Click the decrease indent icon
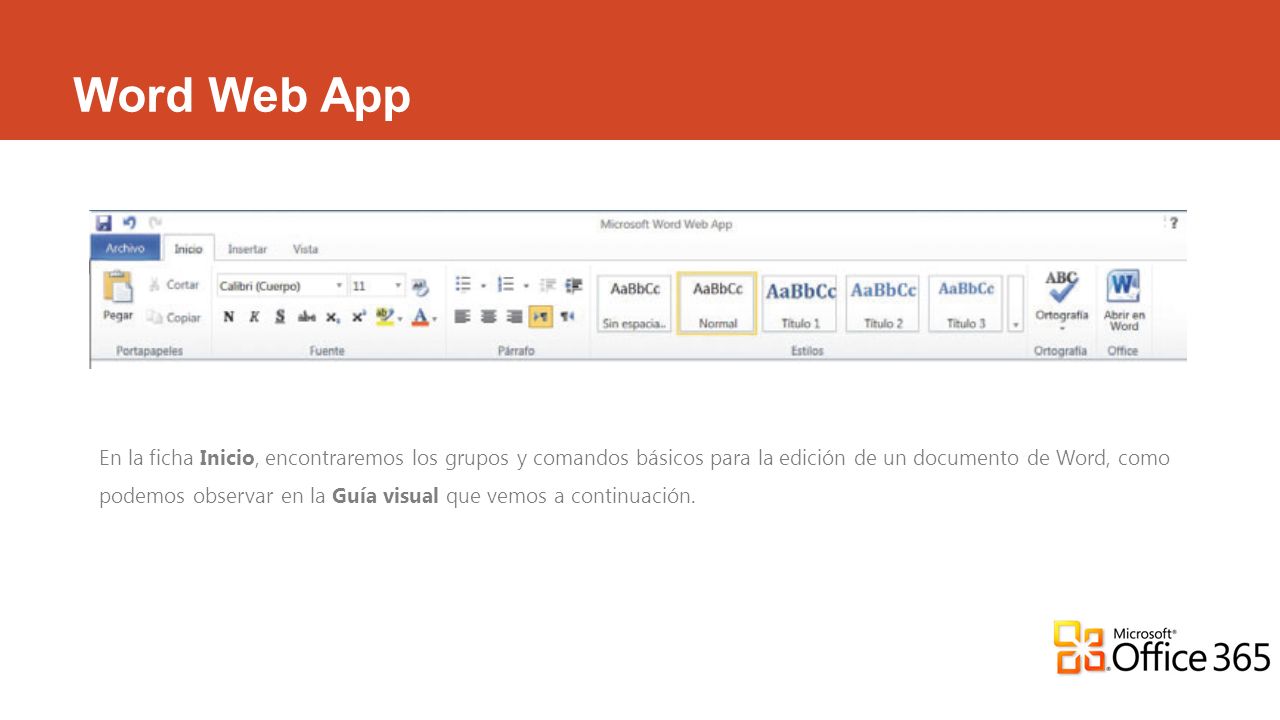This screenshot has width=1280, height=720. coord(547,285)
